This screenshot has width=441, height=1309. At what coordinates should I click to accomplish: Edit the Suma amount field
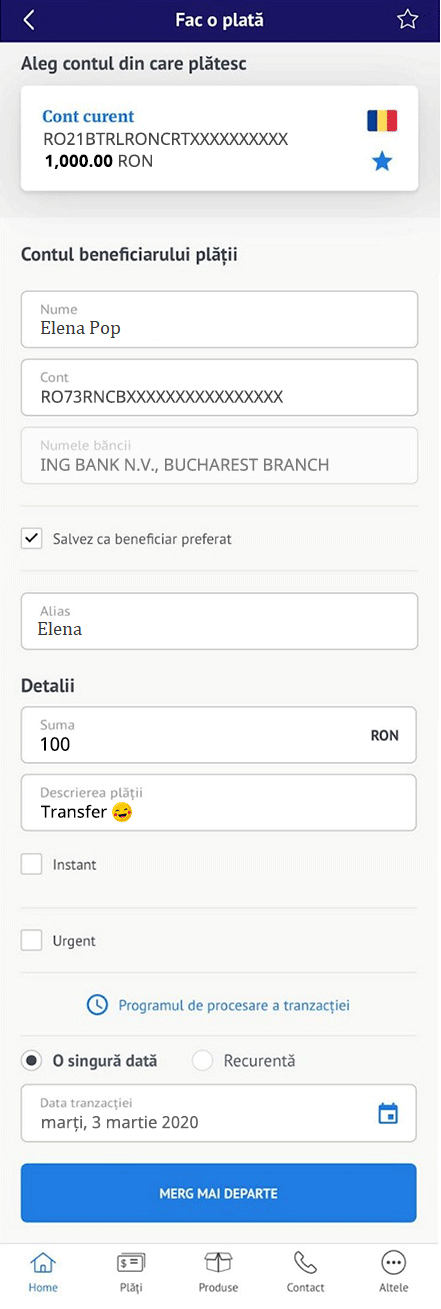[219, 736]
